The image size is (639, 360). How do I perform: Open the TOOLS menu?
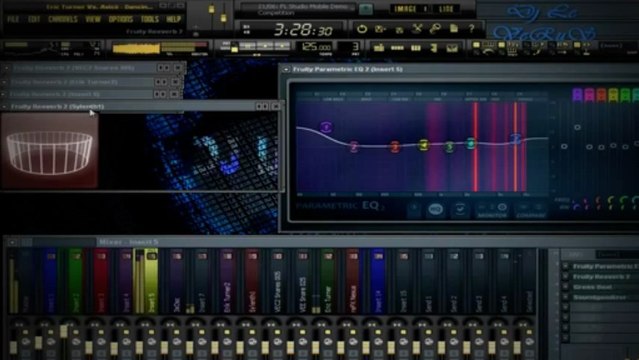click(150, 19)
